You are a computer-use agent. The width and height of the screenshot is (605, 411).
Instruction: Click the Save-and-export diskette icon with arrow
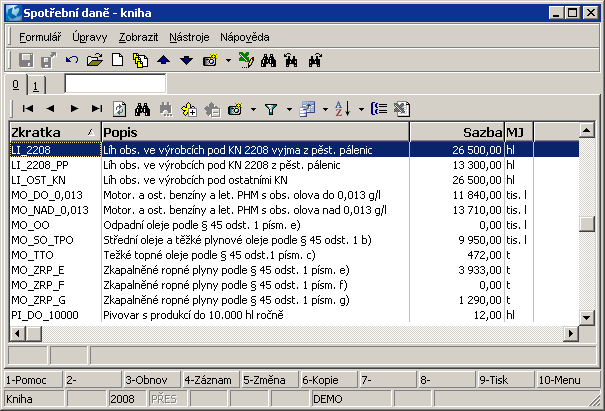[49, 61]
